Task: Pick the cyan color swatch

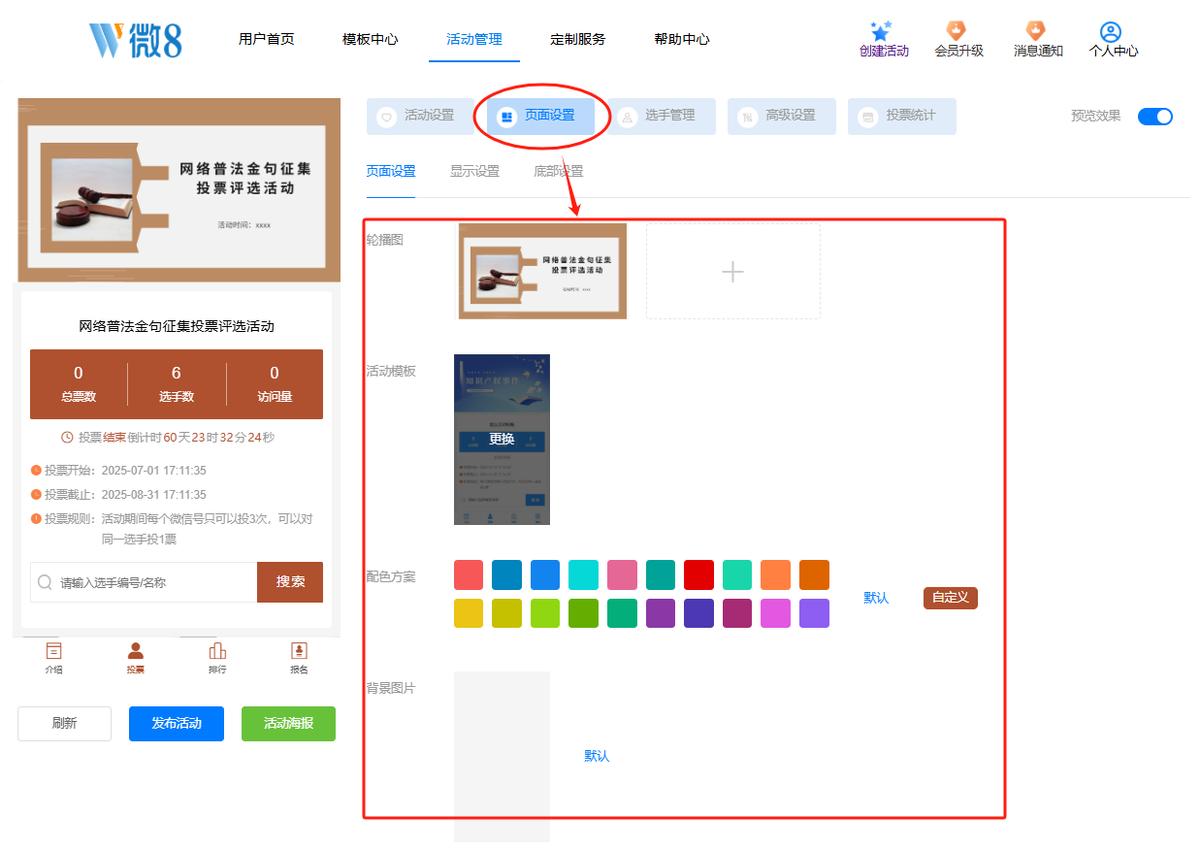Action: click(x=584, y=575)
